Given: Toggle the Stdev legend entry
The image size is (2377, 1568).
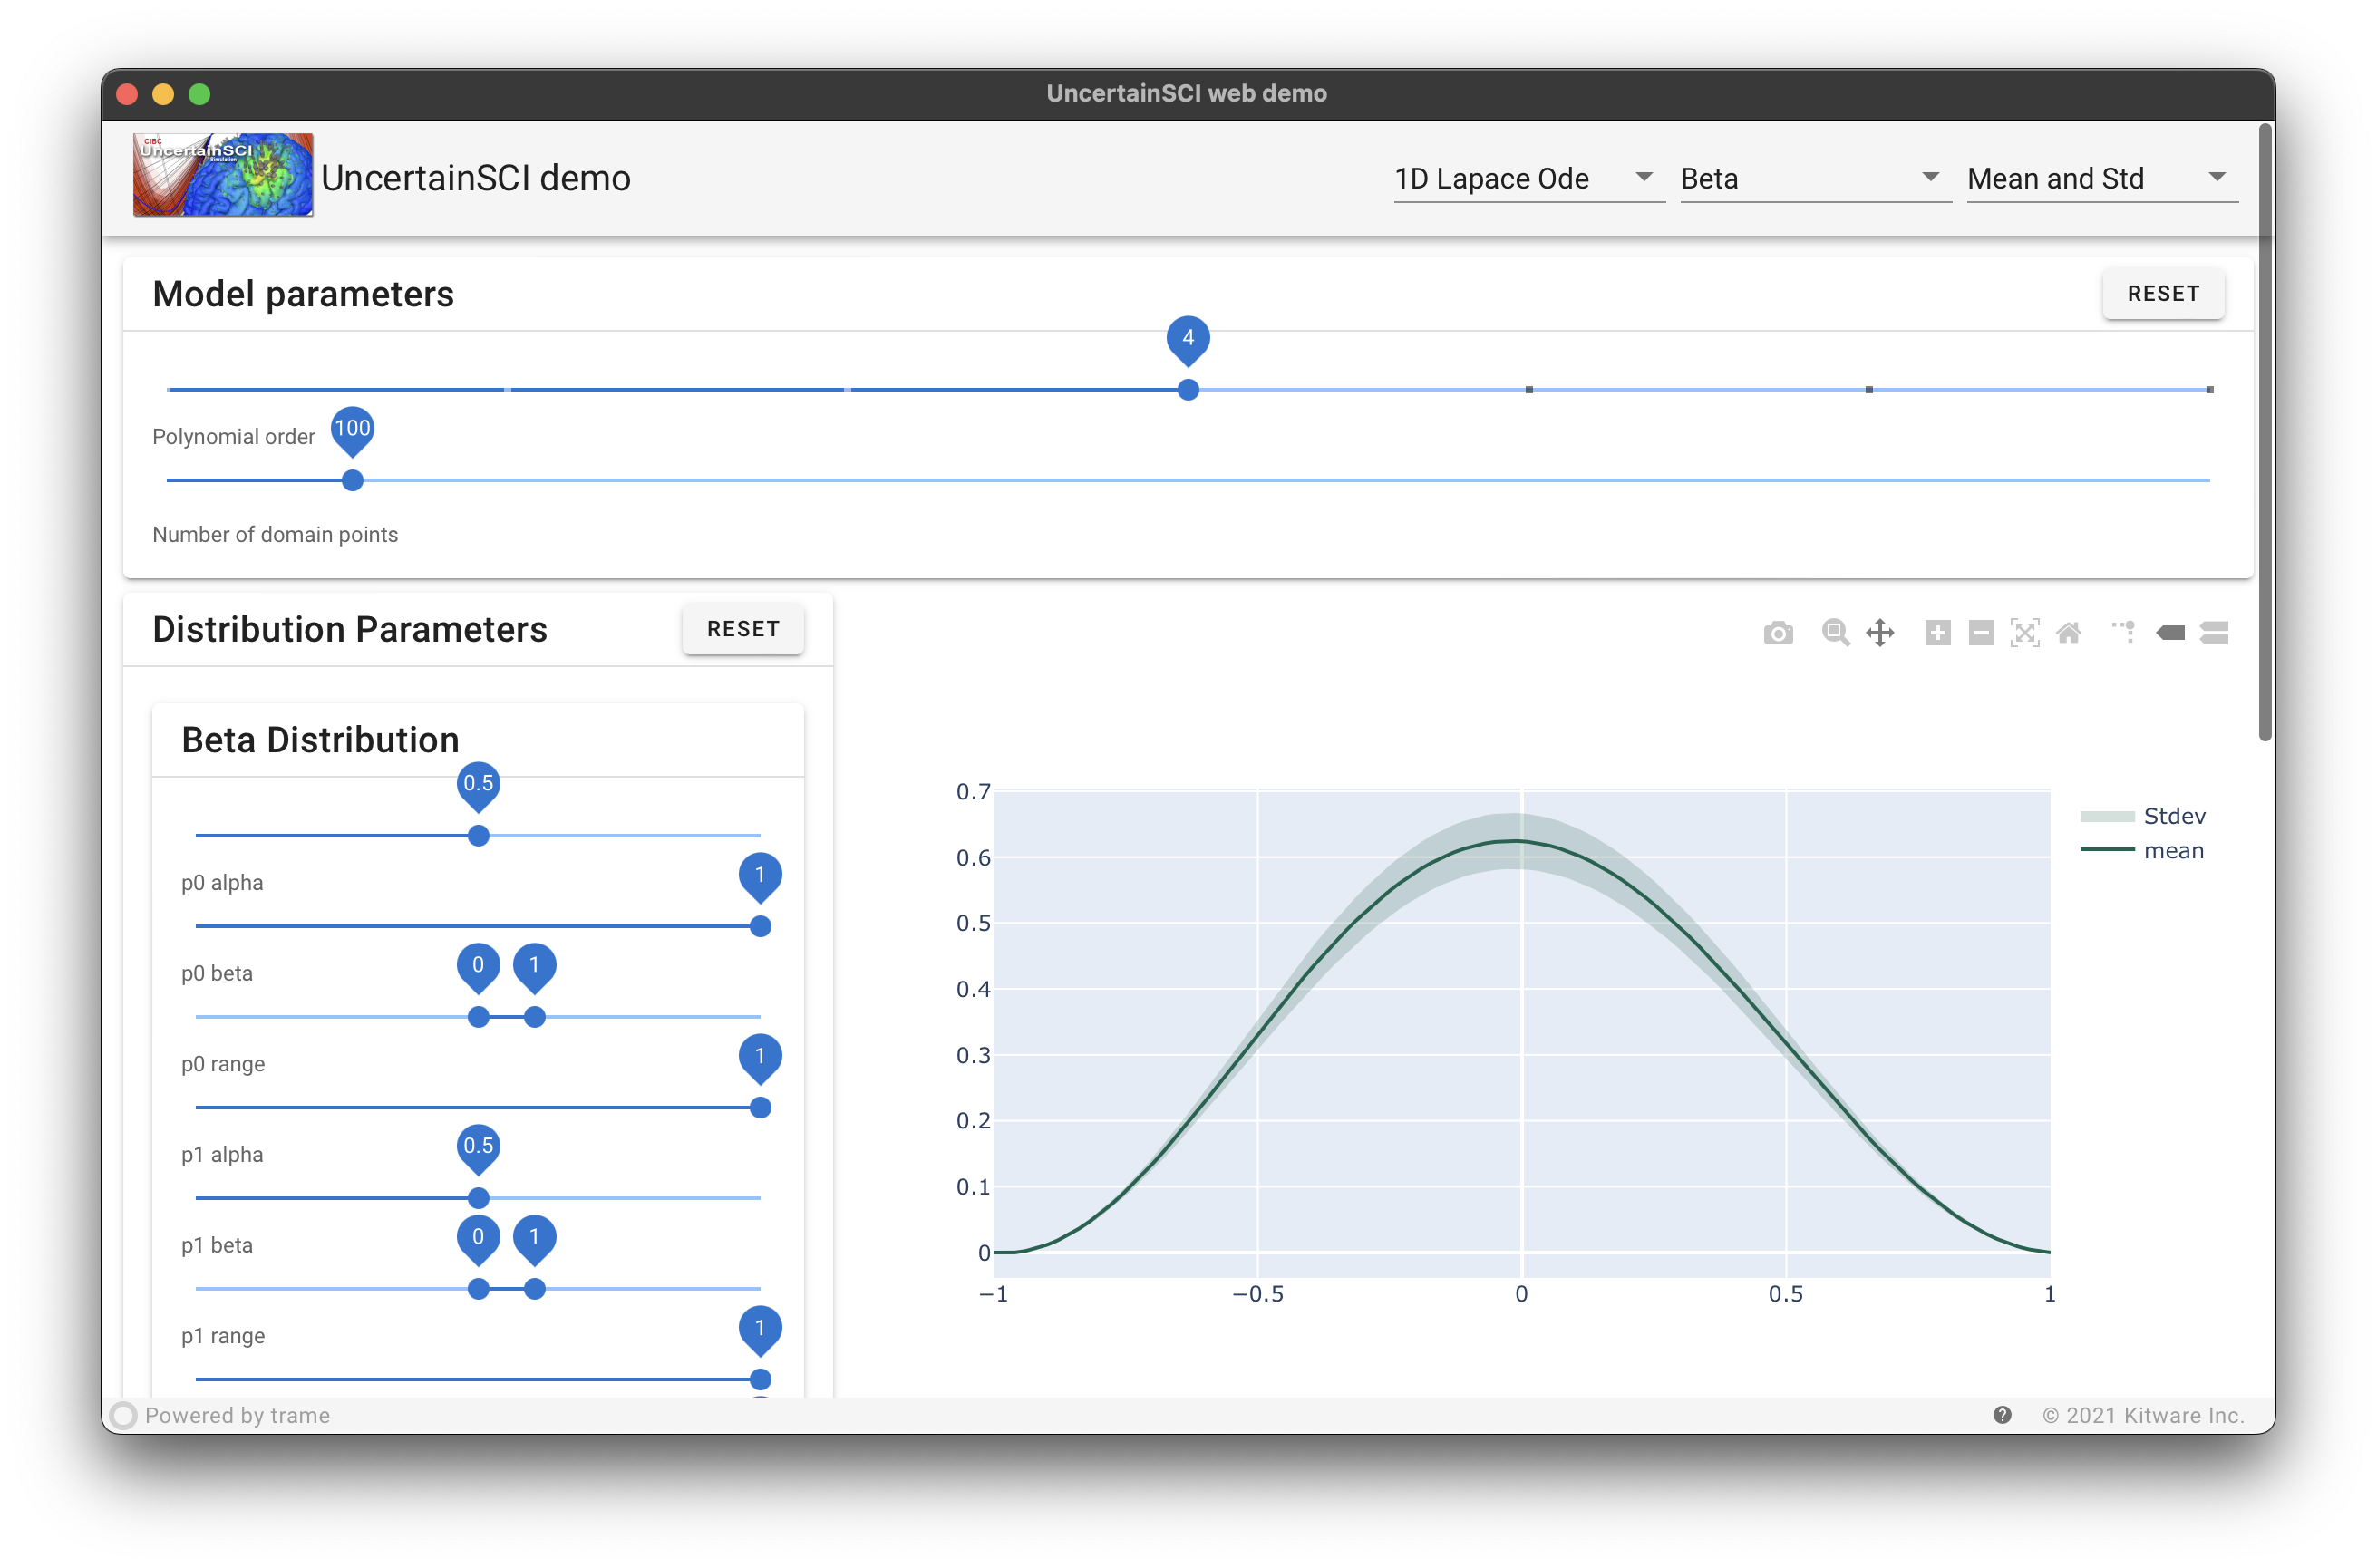Looking at the screenshot, I should [x=2143, y=816].
